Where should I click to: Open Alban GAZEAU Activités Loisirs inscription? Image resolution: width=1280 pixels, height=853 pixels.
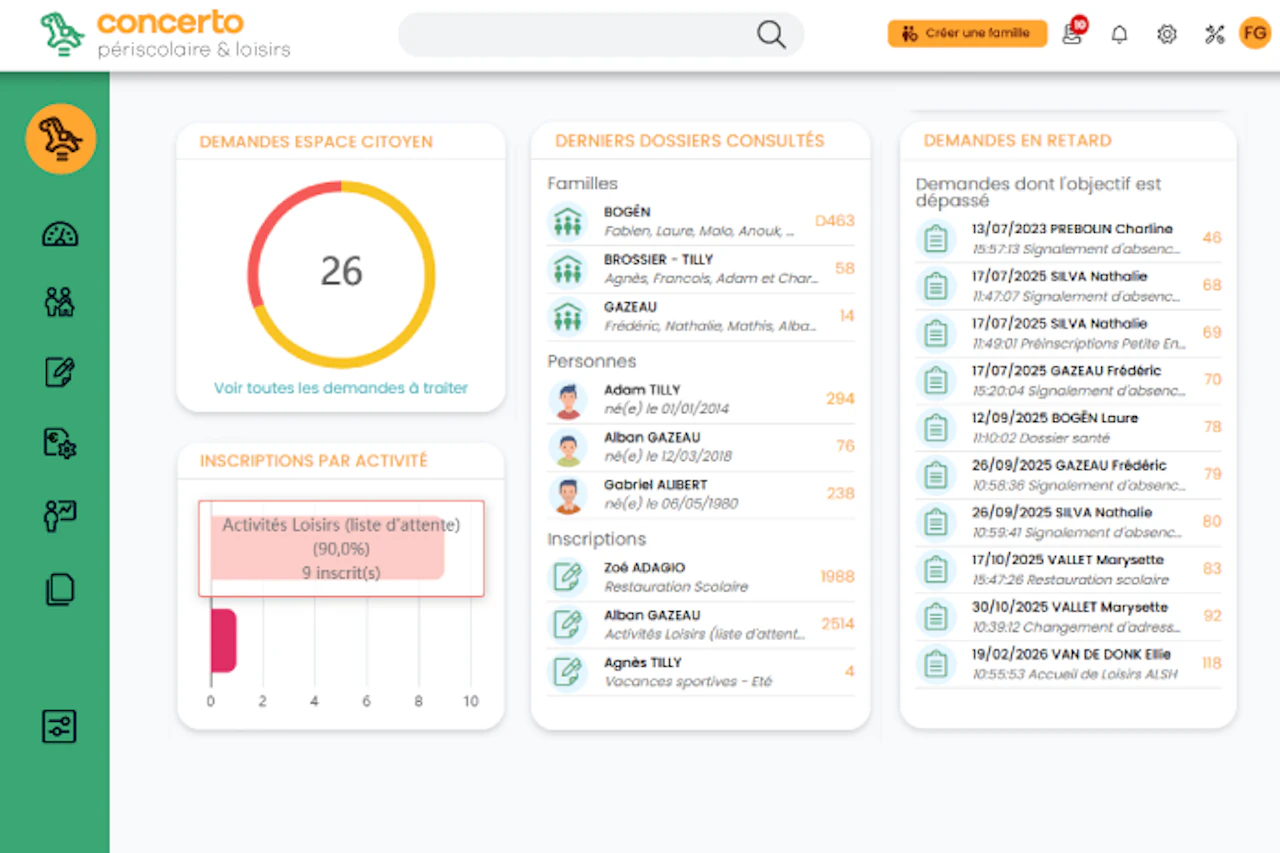coord(701,625)
